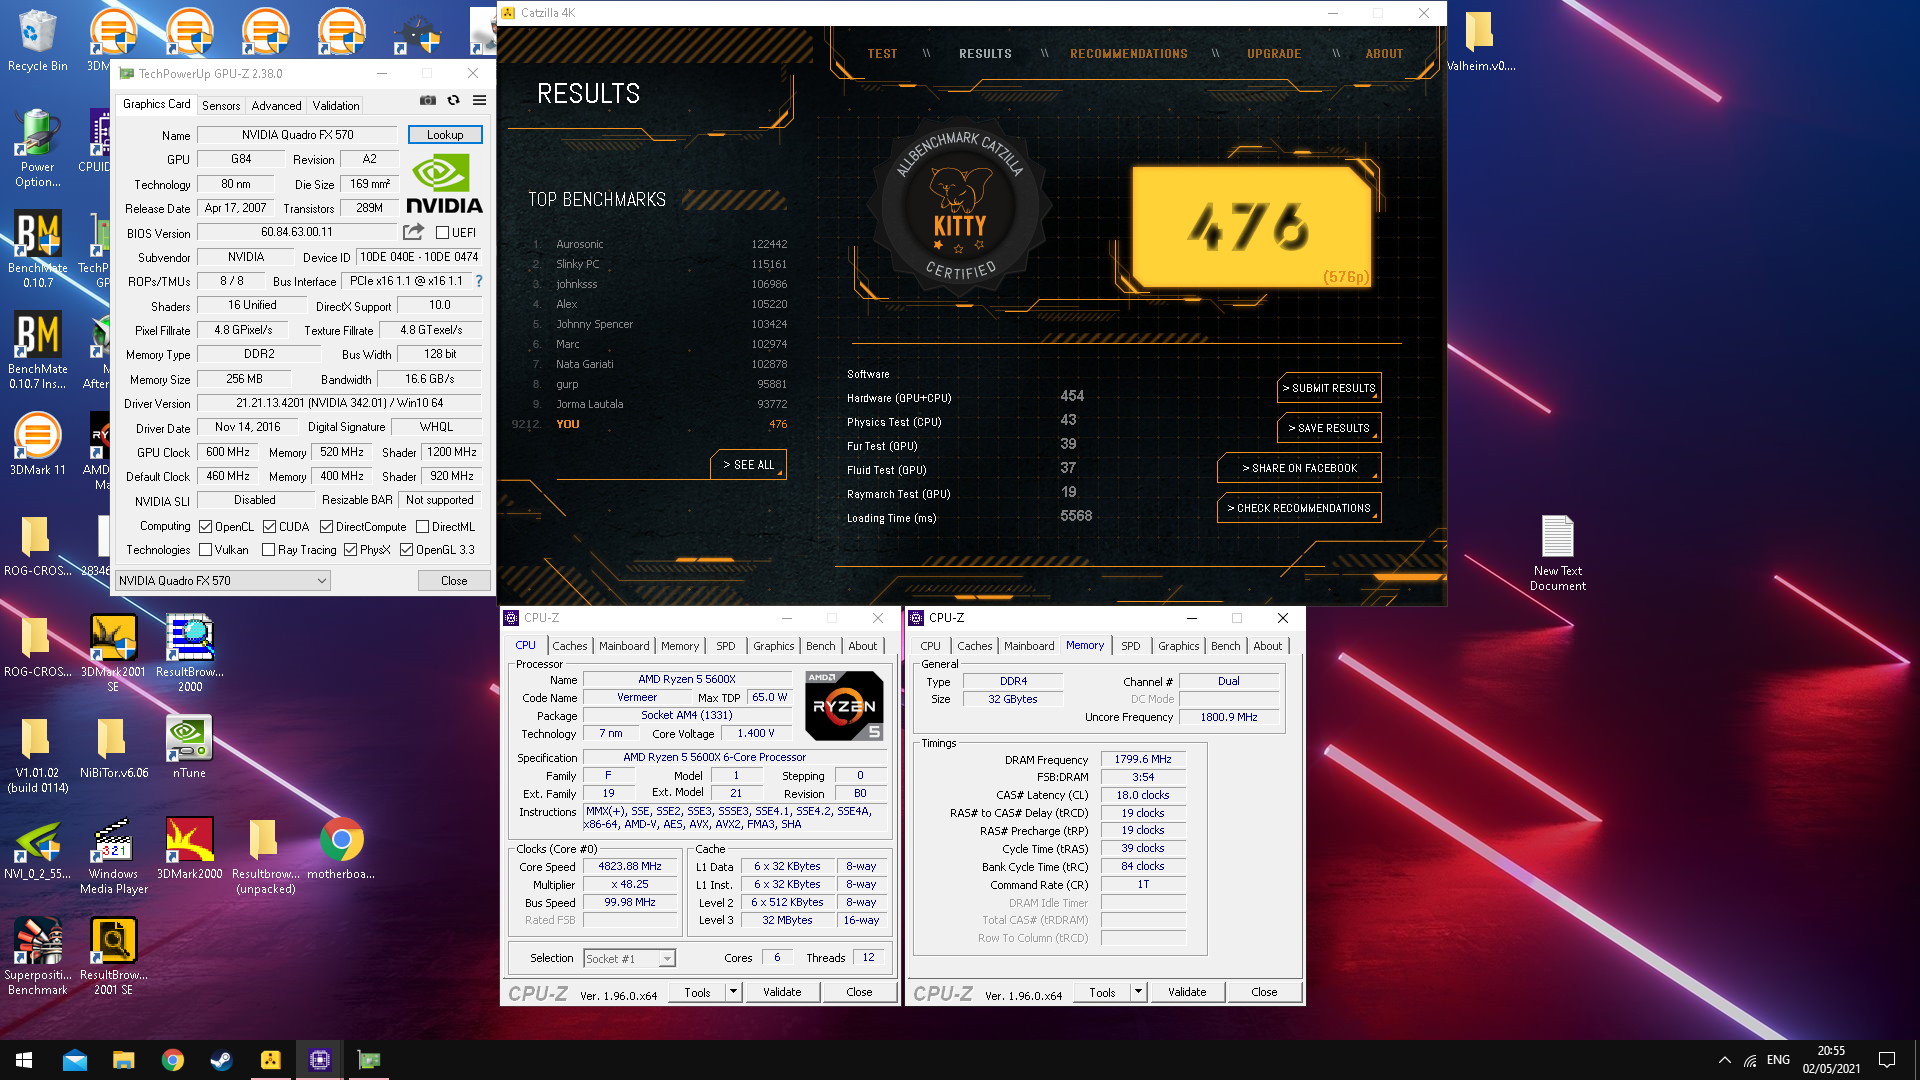Click SAVE RESULTS in Catzilla
Image resolution: width=1920 pixels, height=1080 pixels.
[1329, 428]
